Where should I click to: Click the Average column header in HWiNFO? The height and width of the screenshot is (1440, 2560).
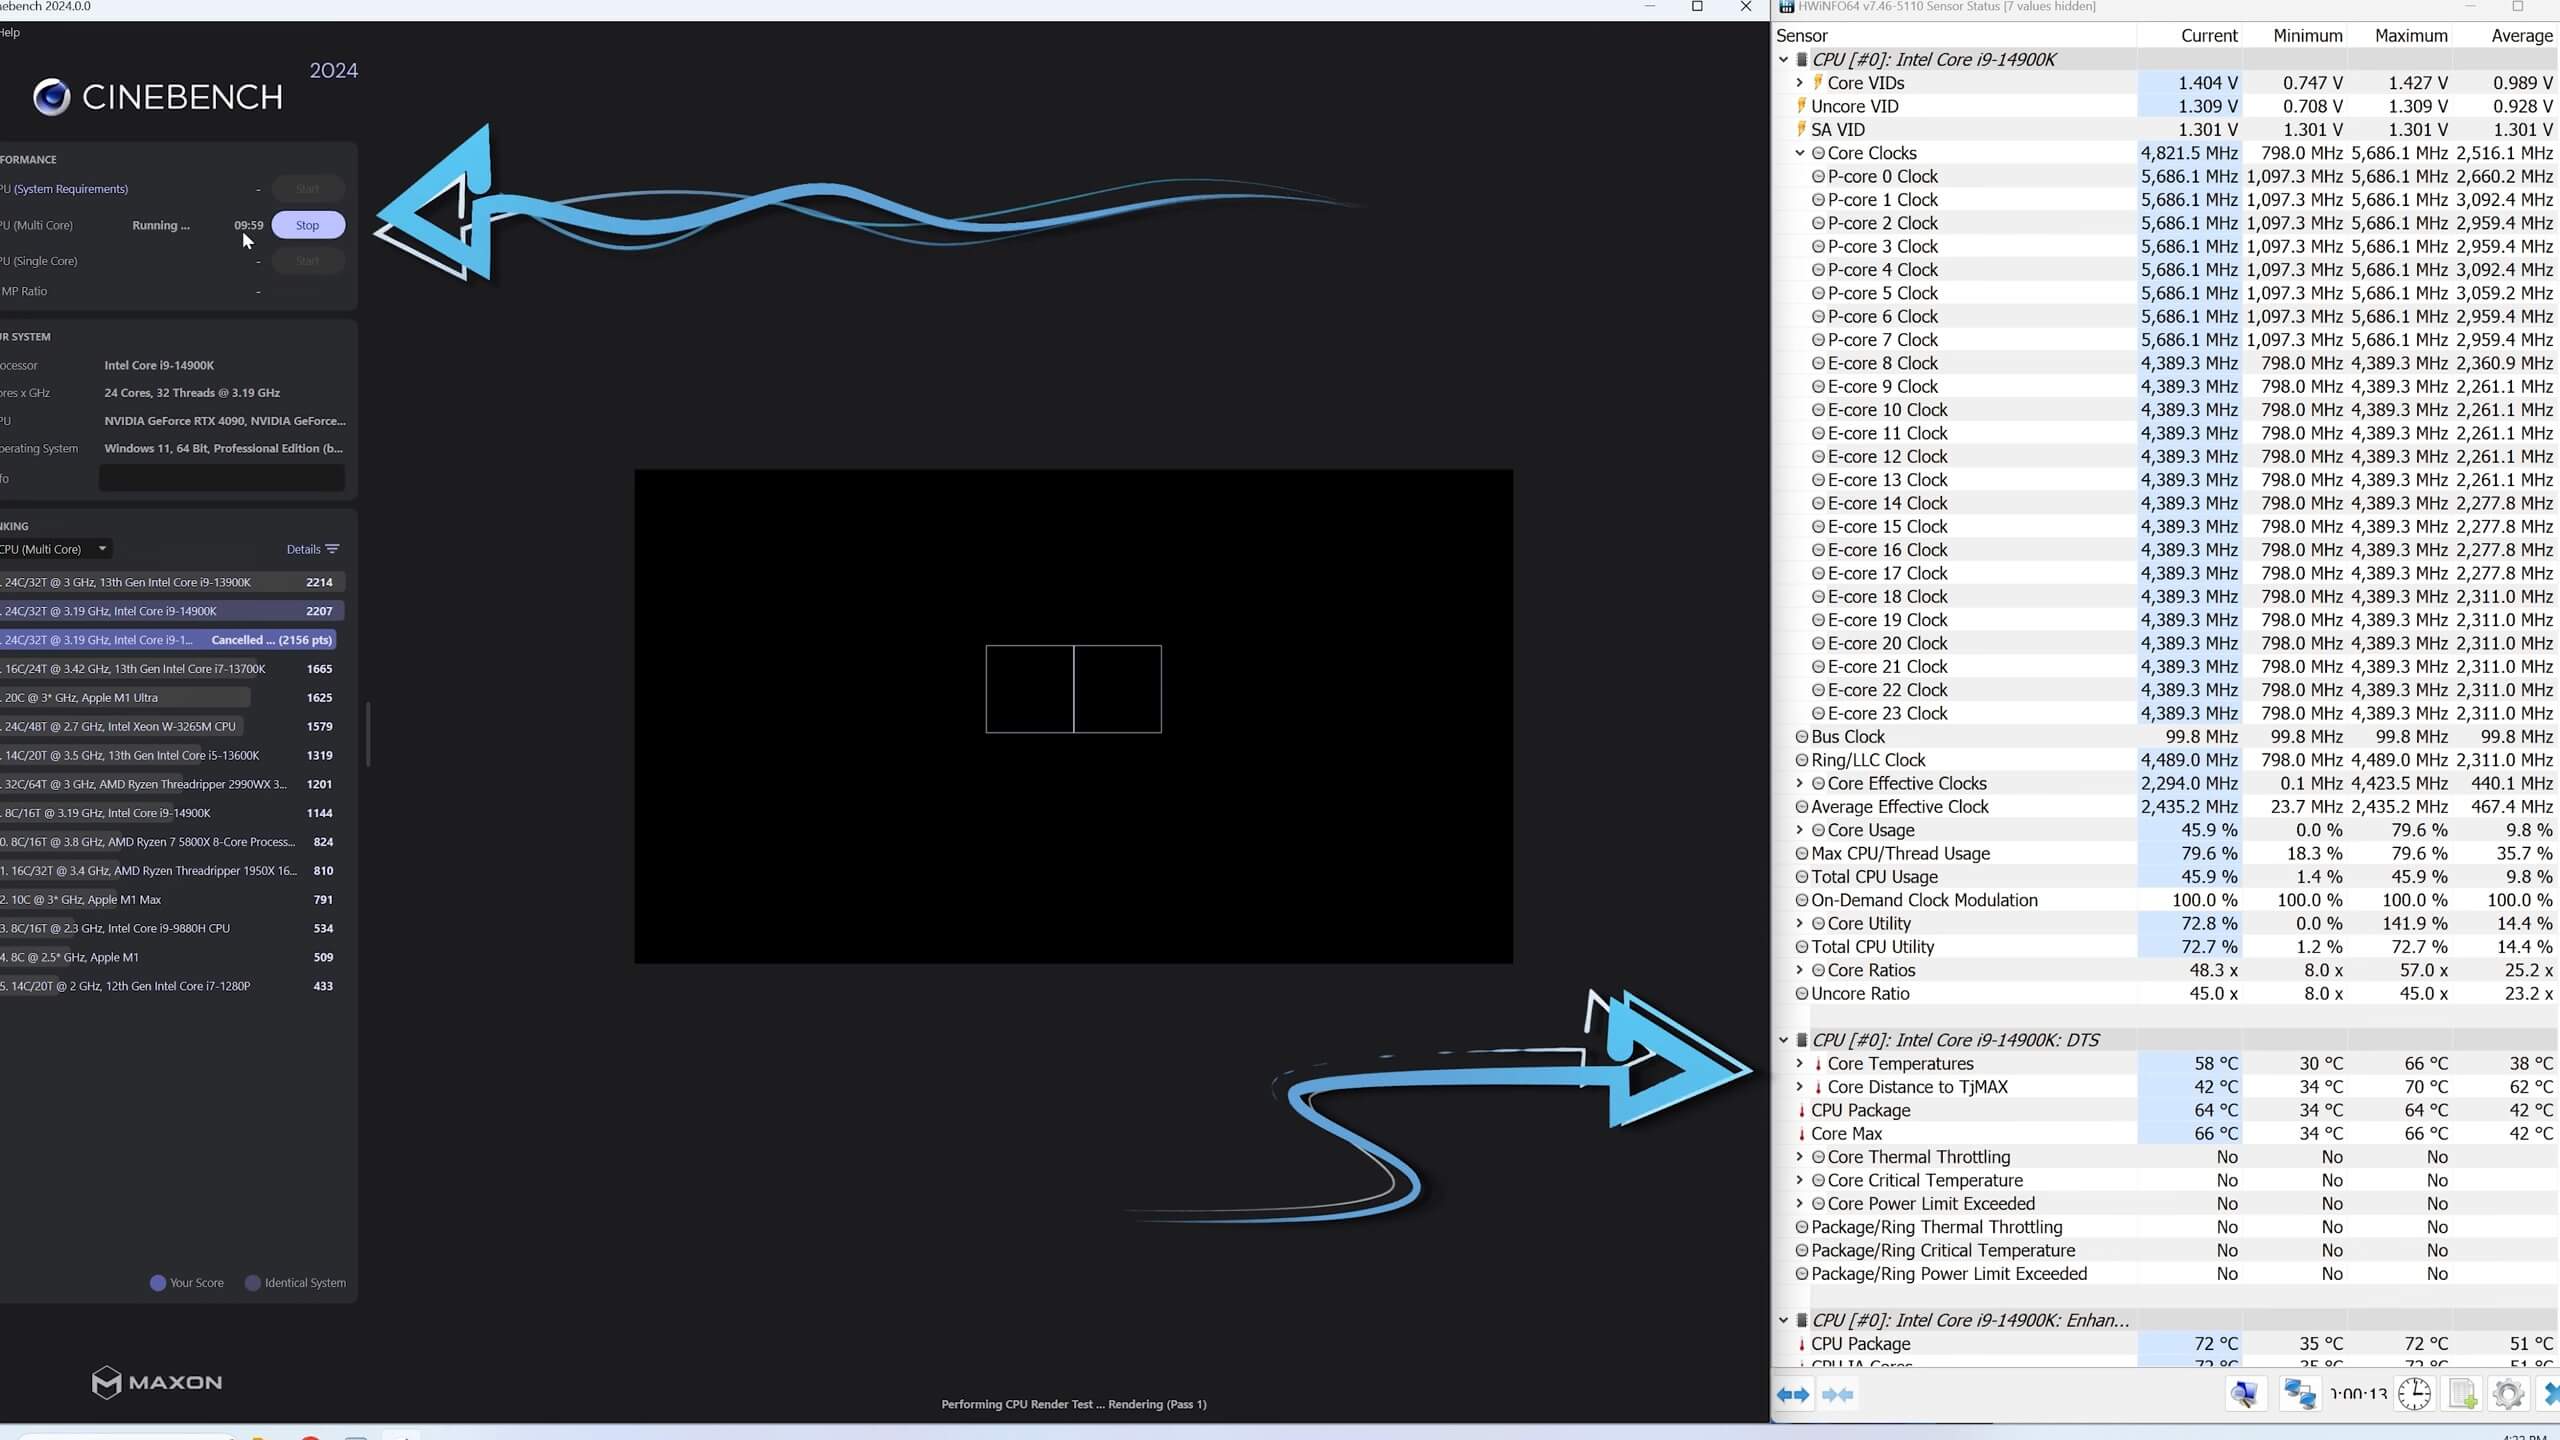click(2505, 36)
